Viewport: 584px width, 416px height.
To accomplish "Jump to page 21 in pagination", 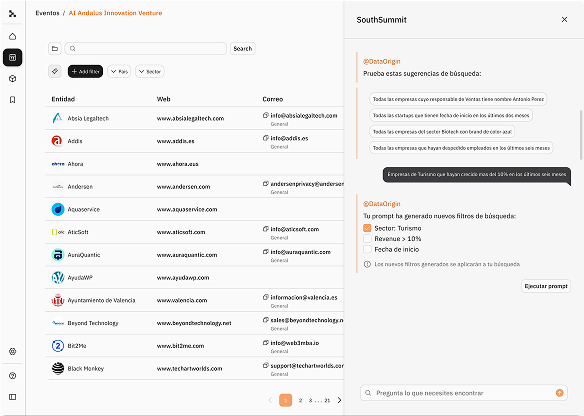I will click(327, 401).
